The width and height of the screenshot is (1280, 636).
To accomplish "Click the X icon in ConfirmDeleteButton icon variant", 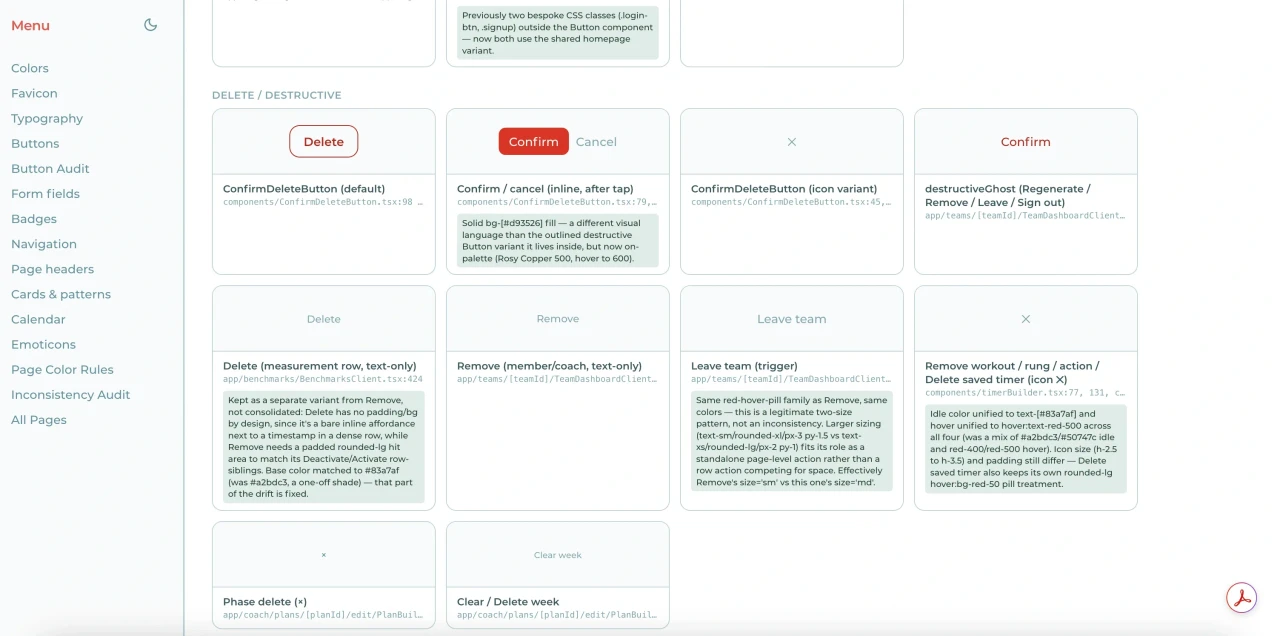I will coord(792,142).
